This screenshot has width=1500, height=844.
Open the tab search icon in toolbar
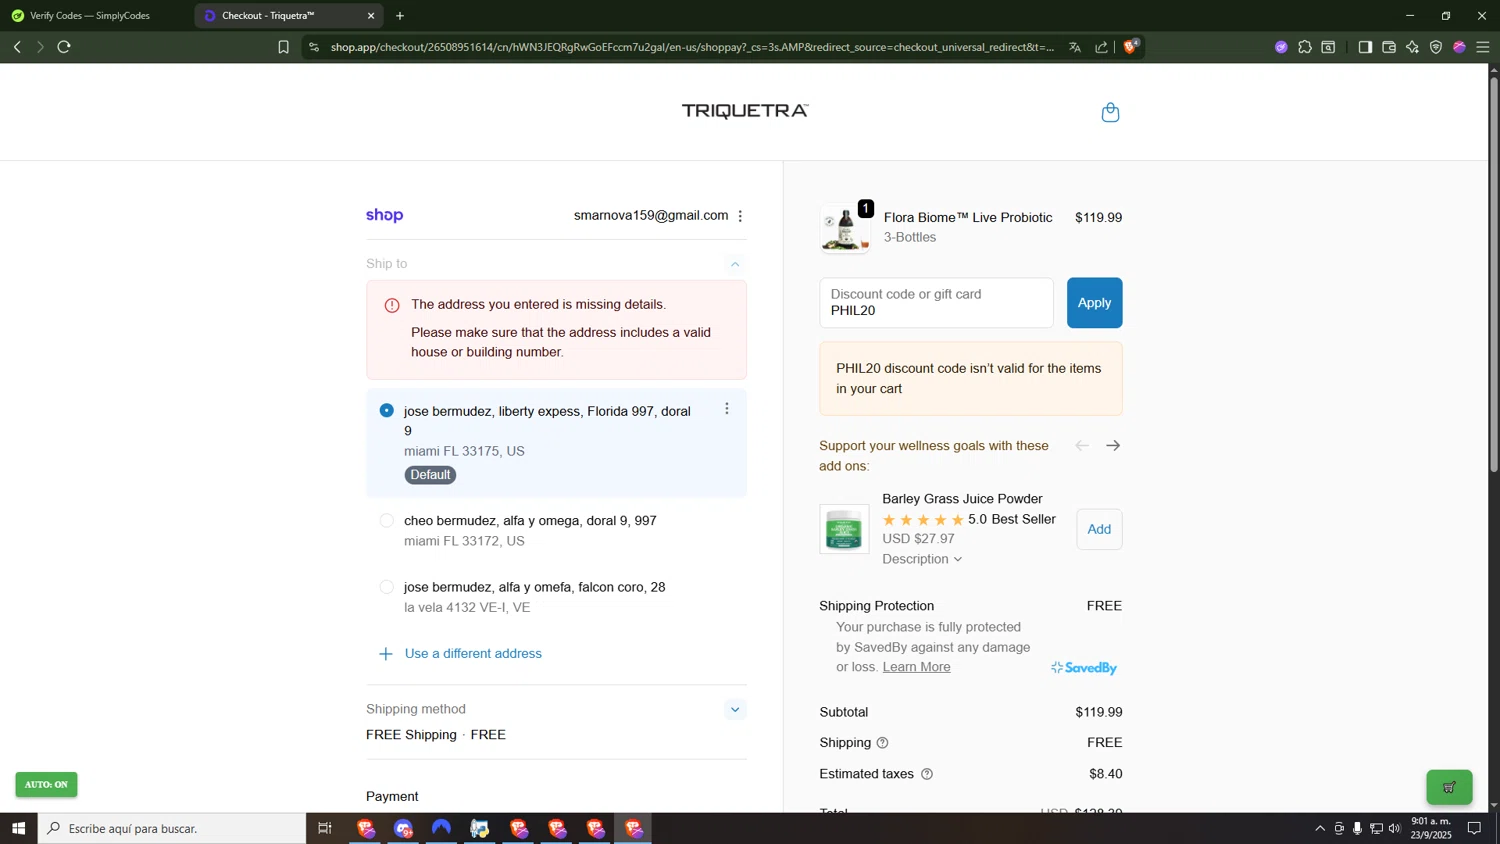click(1329, 47)
